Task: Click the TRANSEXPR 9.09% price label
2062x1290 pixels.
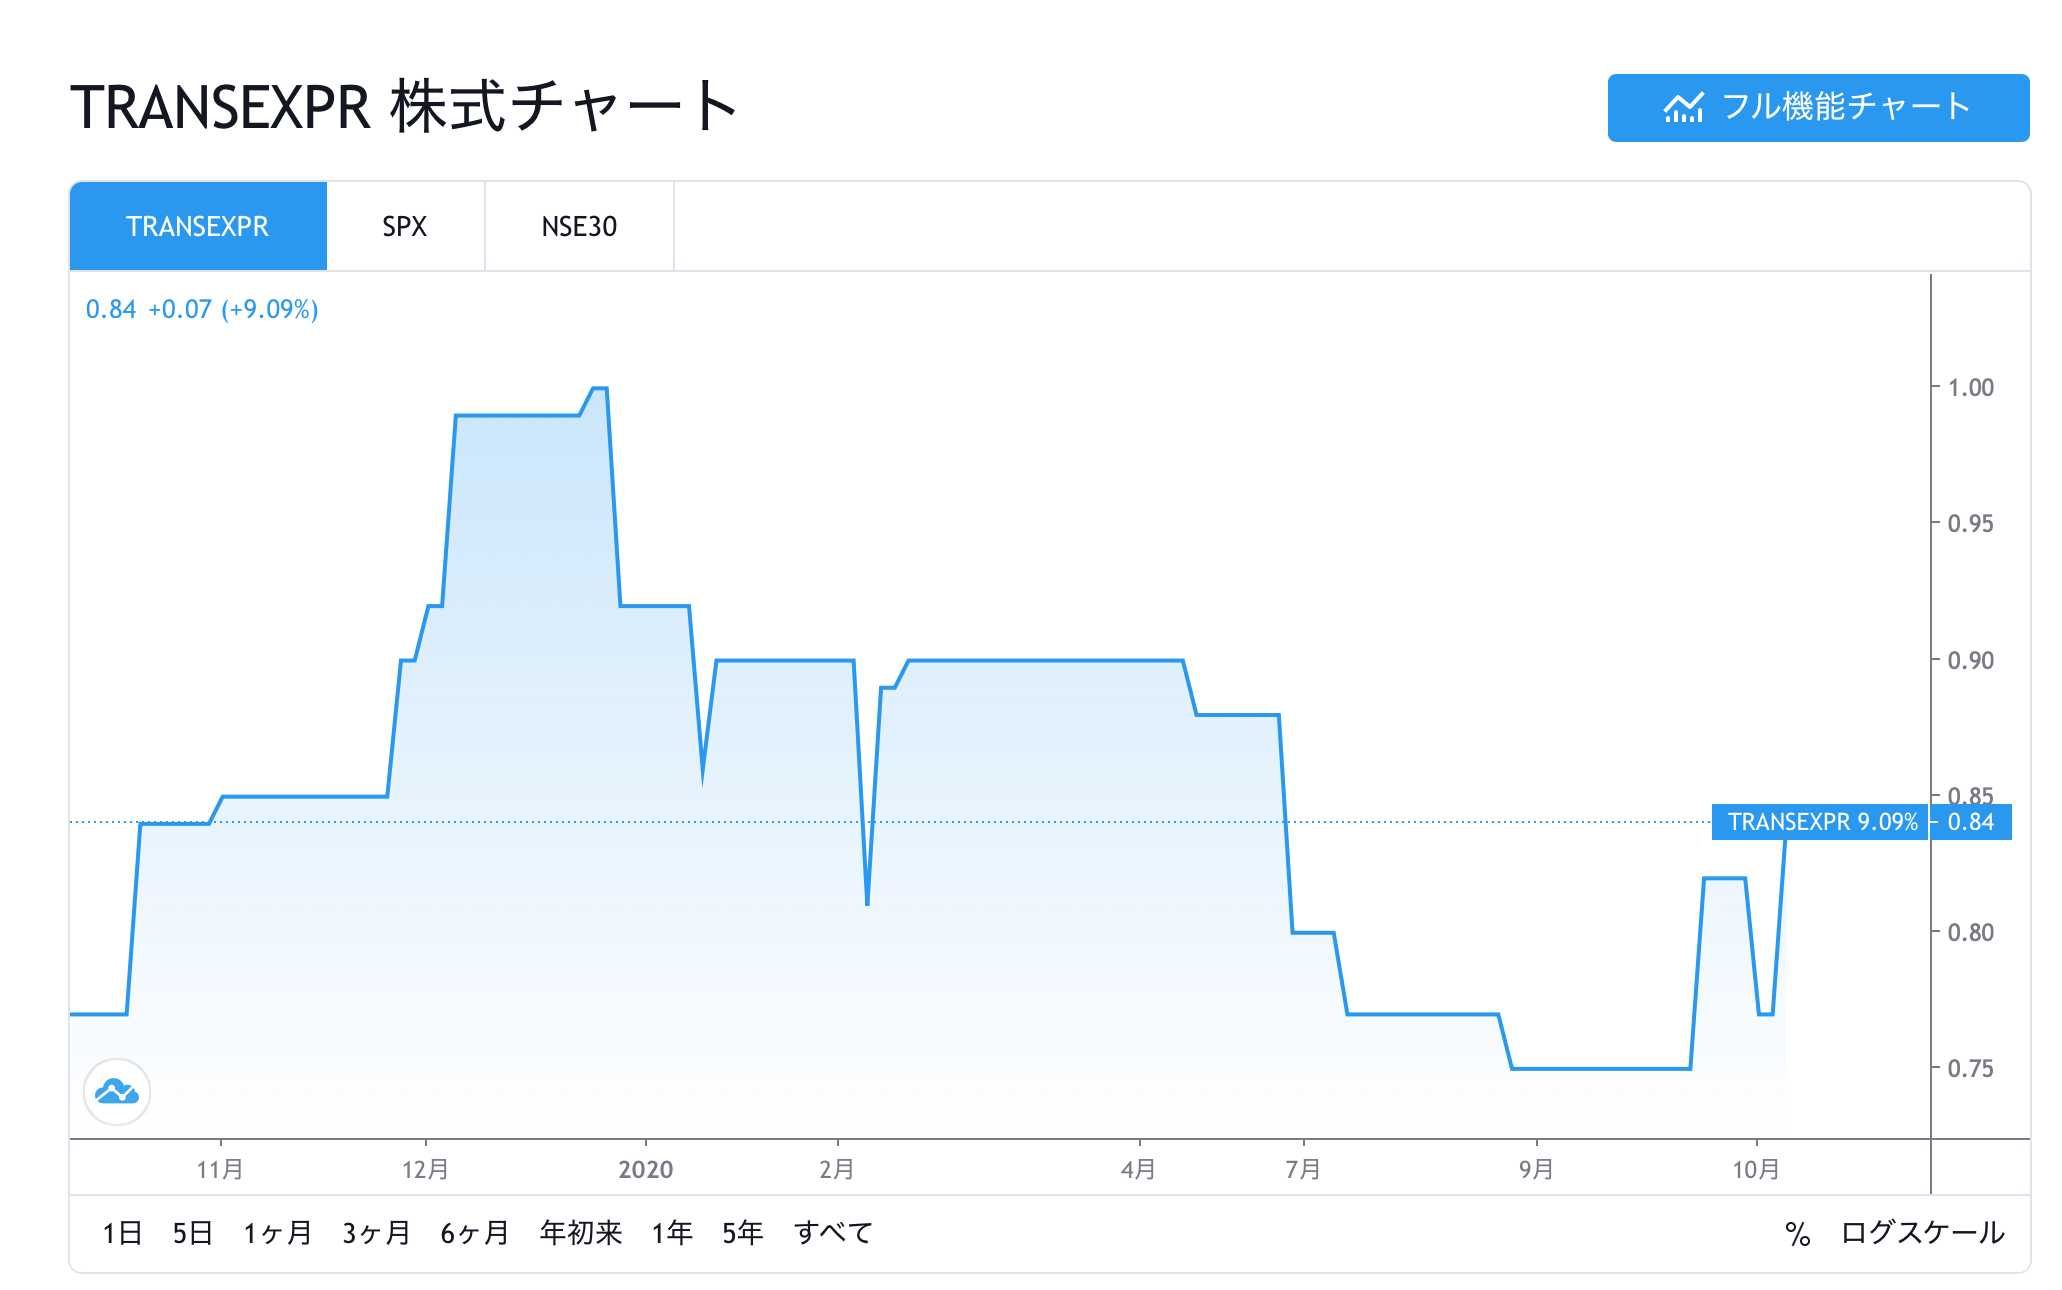Action: click(1821, 822)
